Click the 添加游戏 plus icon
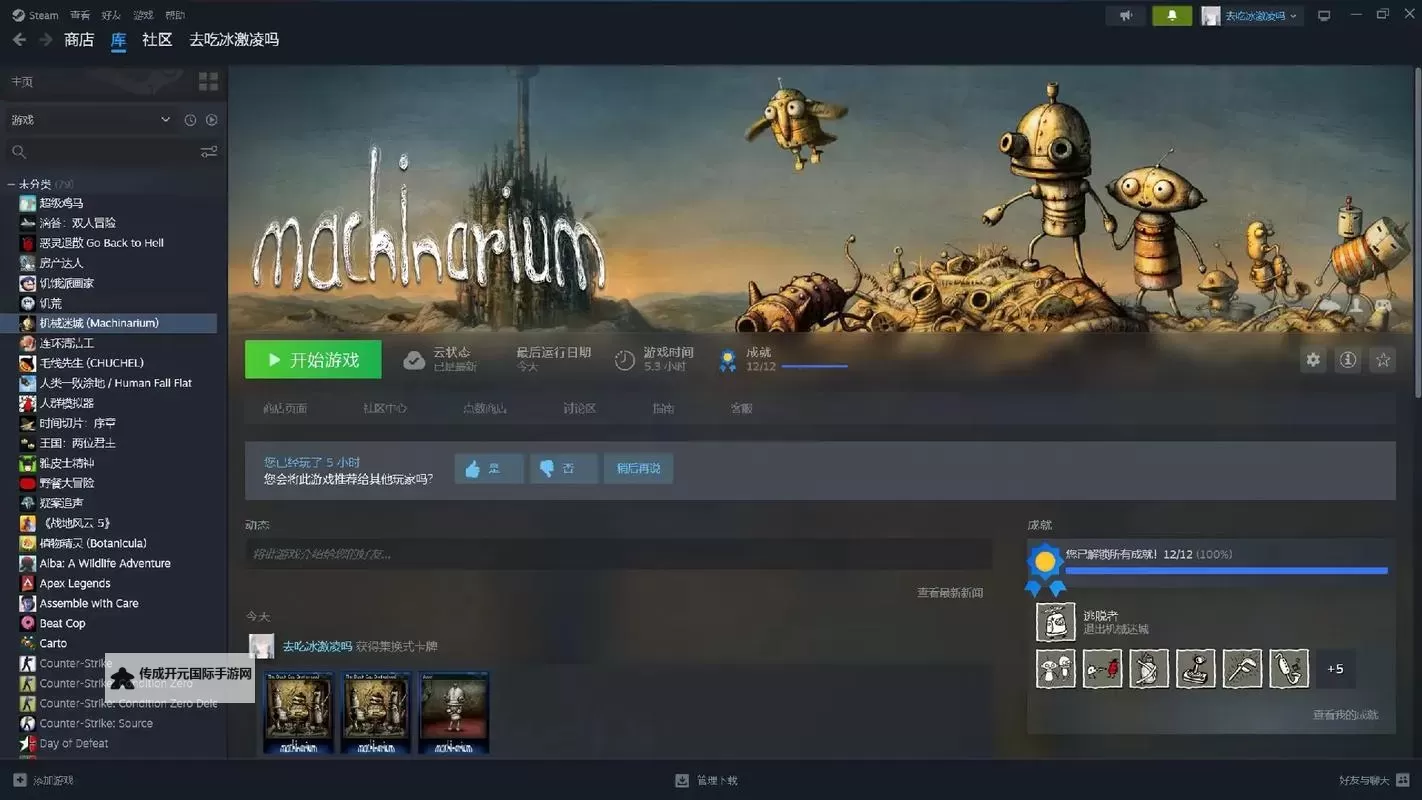Screen dimensions: 1422x800 (x=20, y=780)
